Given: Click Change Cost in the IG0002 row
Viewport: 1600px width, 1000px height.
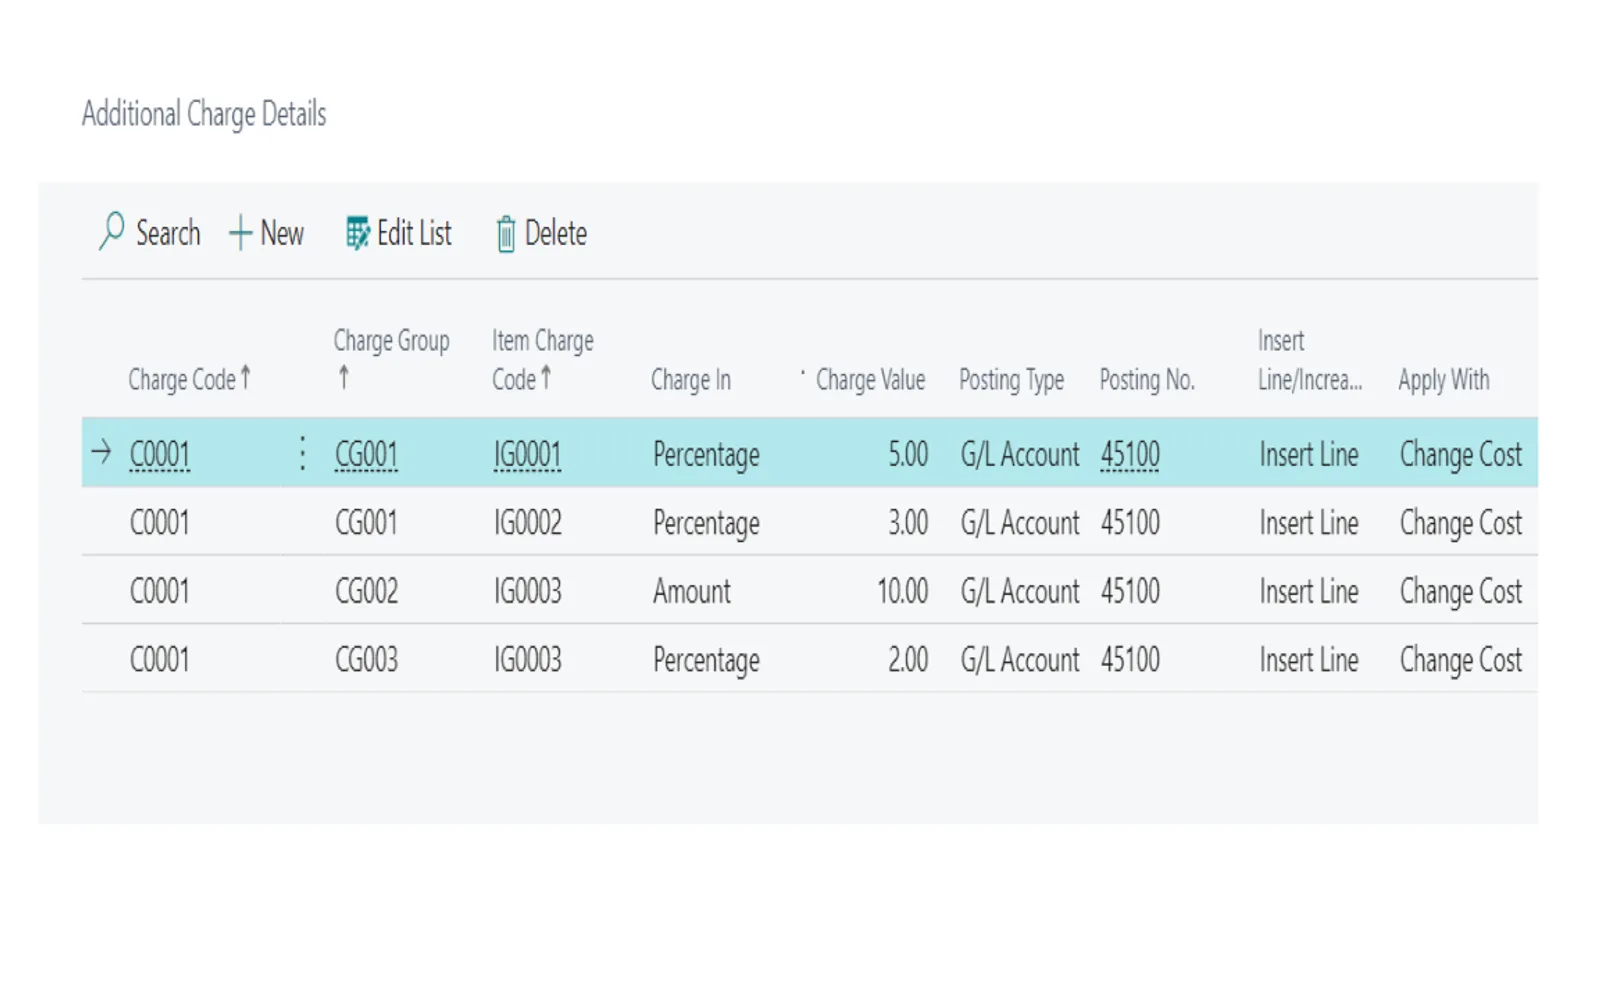Looking at the screenshot, I should [x=1461, y=524].
